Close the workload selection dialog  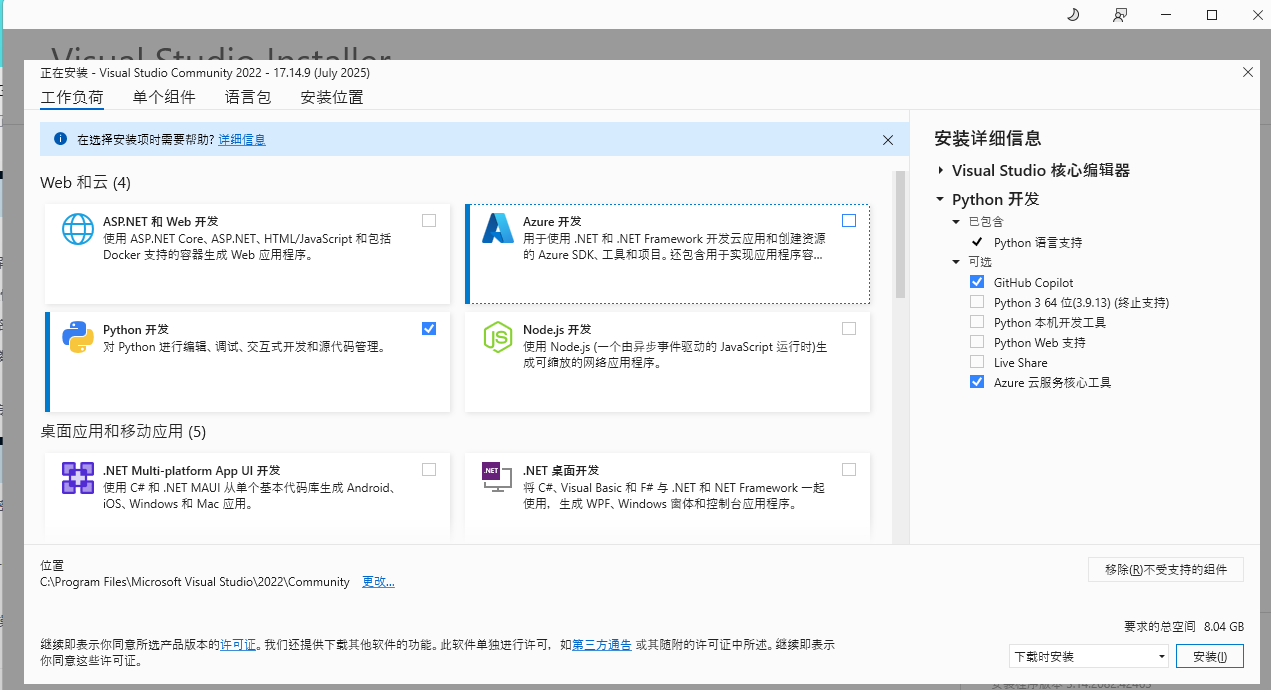(1247, 72)
